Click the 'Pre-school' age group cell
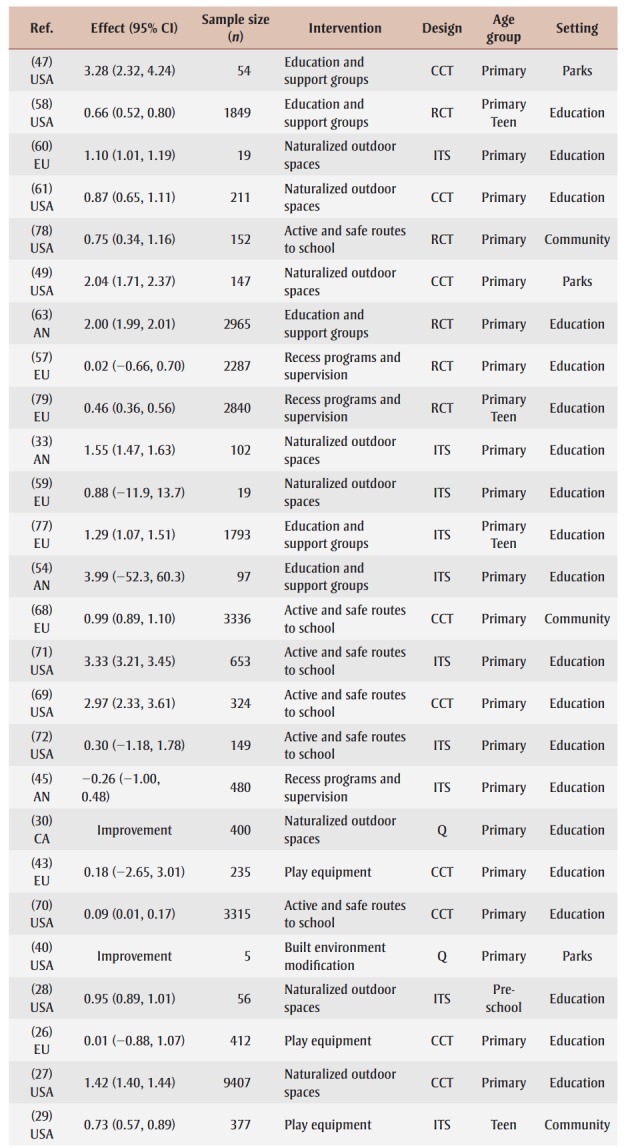 coord(503,998)
